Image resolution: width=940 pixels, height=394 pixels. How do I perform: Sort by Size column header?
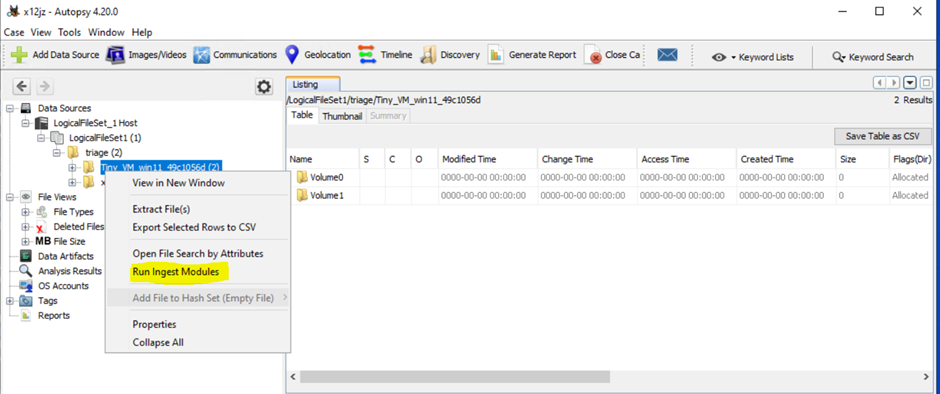[861, 159]
